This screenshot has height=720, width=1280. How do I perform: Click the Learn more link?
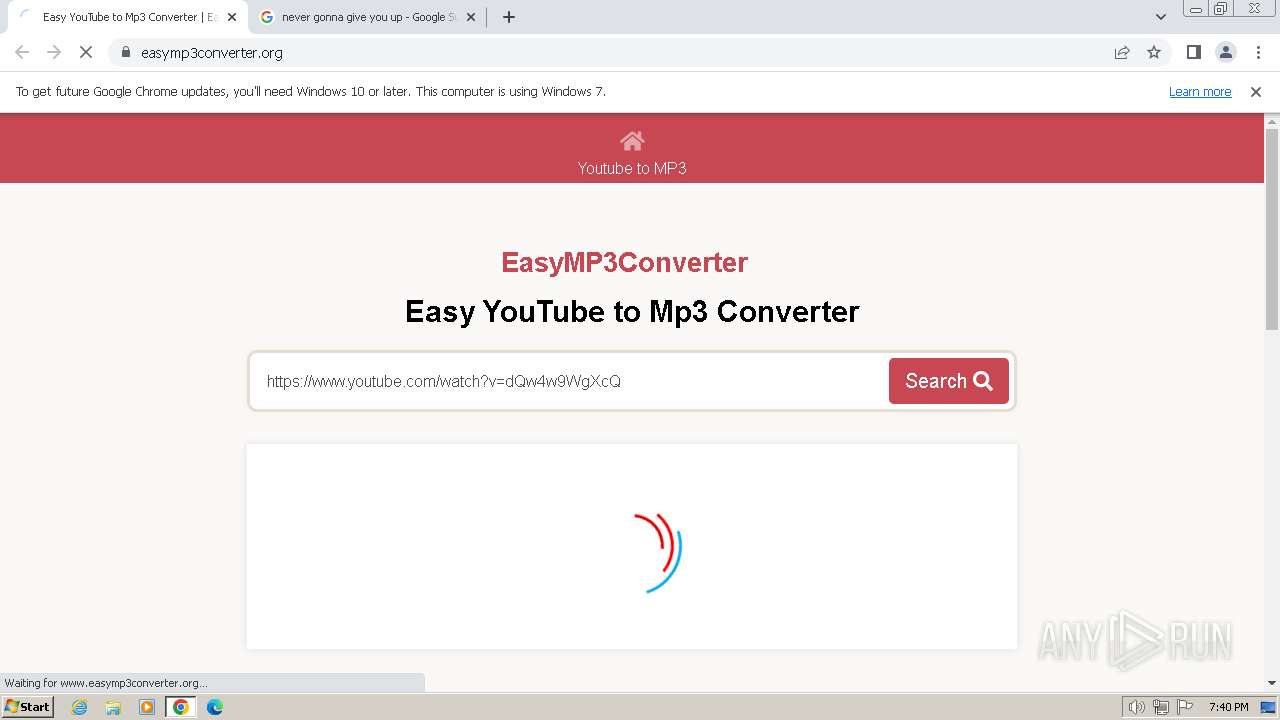click(x=1200, y=92)
